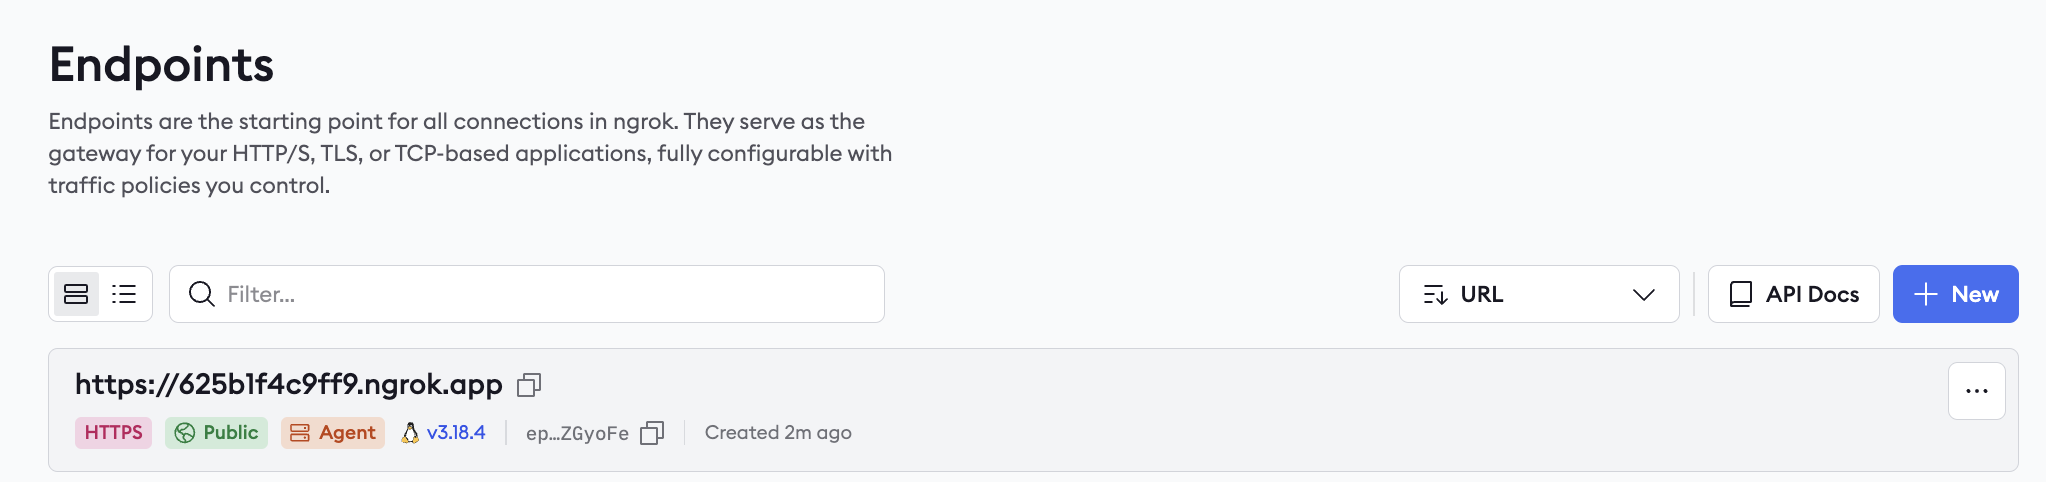Click the Linux penguin icon
Image resolution: width=2046 pixels, height=482 pixels.
pos(410,433)
